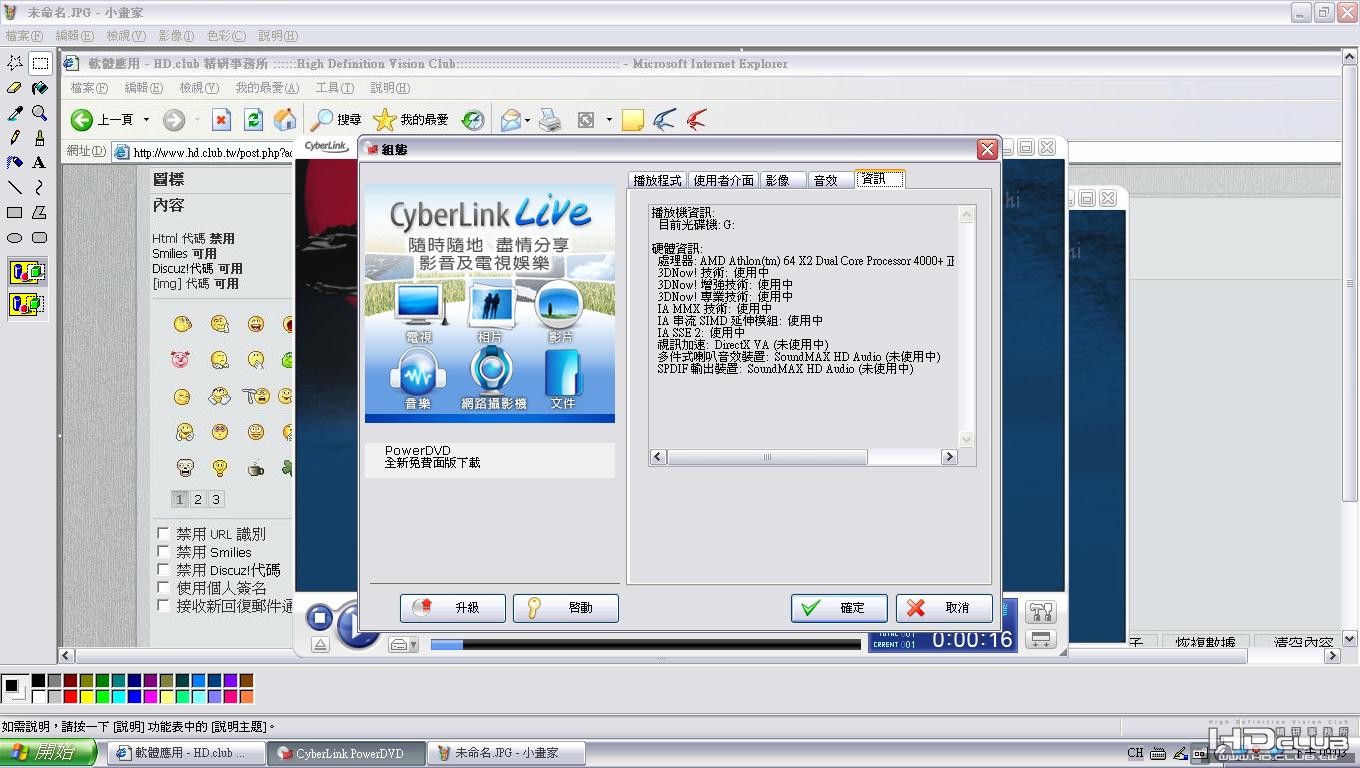
Task: Select the Airbrush tool in Paint
Action: (x=15, y=162)
